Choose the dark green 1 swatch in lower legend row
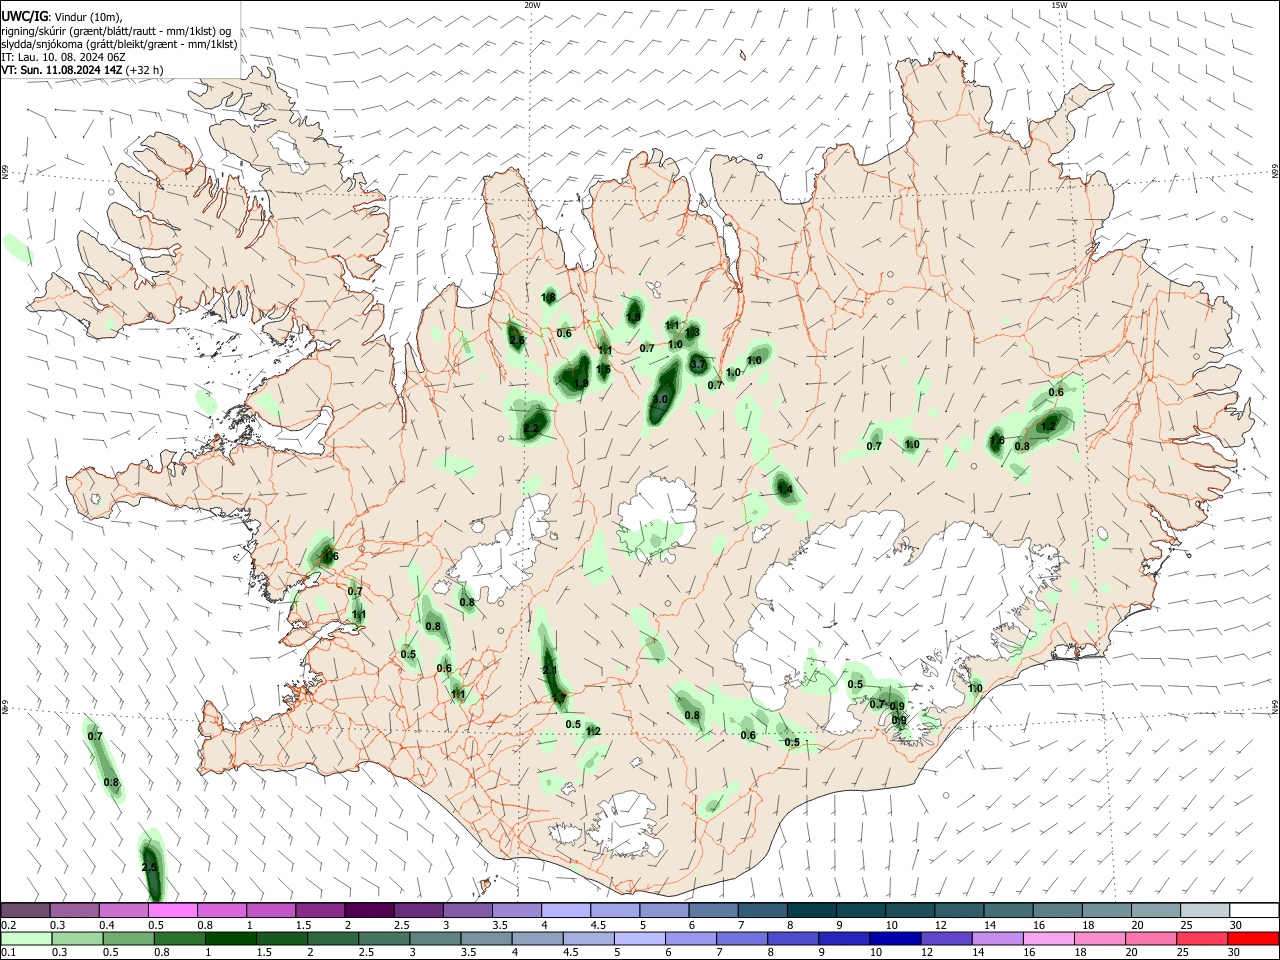The height and width of the screenshot is (960, 1280). pyautogui.click(x=230, y=939)
